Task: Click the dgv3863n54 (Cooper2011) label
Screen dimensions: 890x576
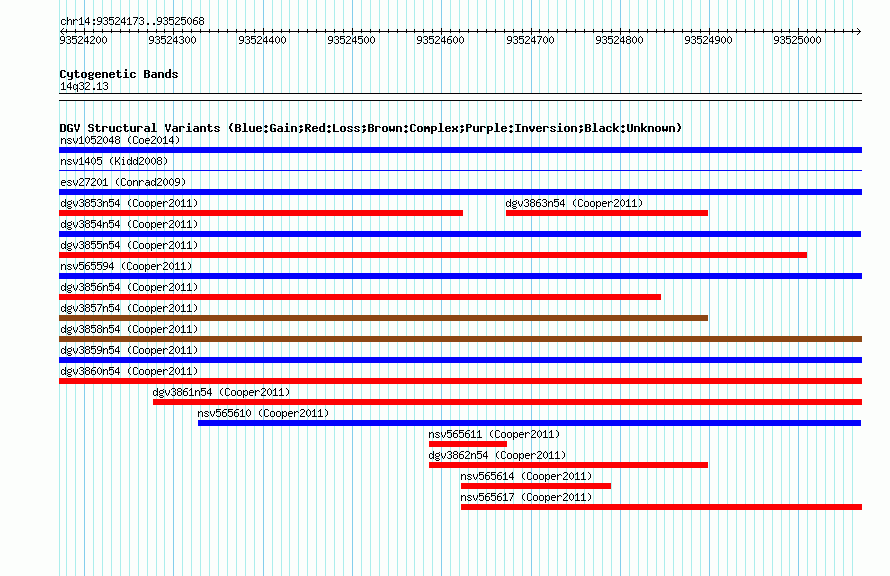Action: pyautogui.click(x=574, y=203)
